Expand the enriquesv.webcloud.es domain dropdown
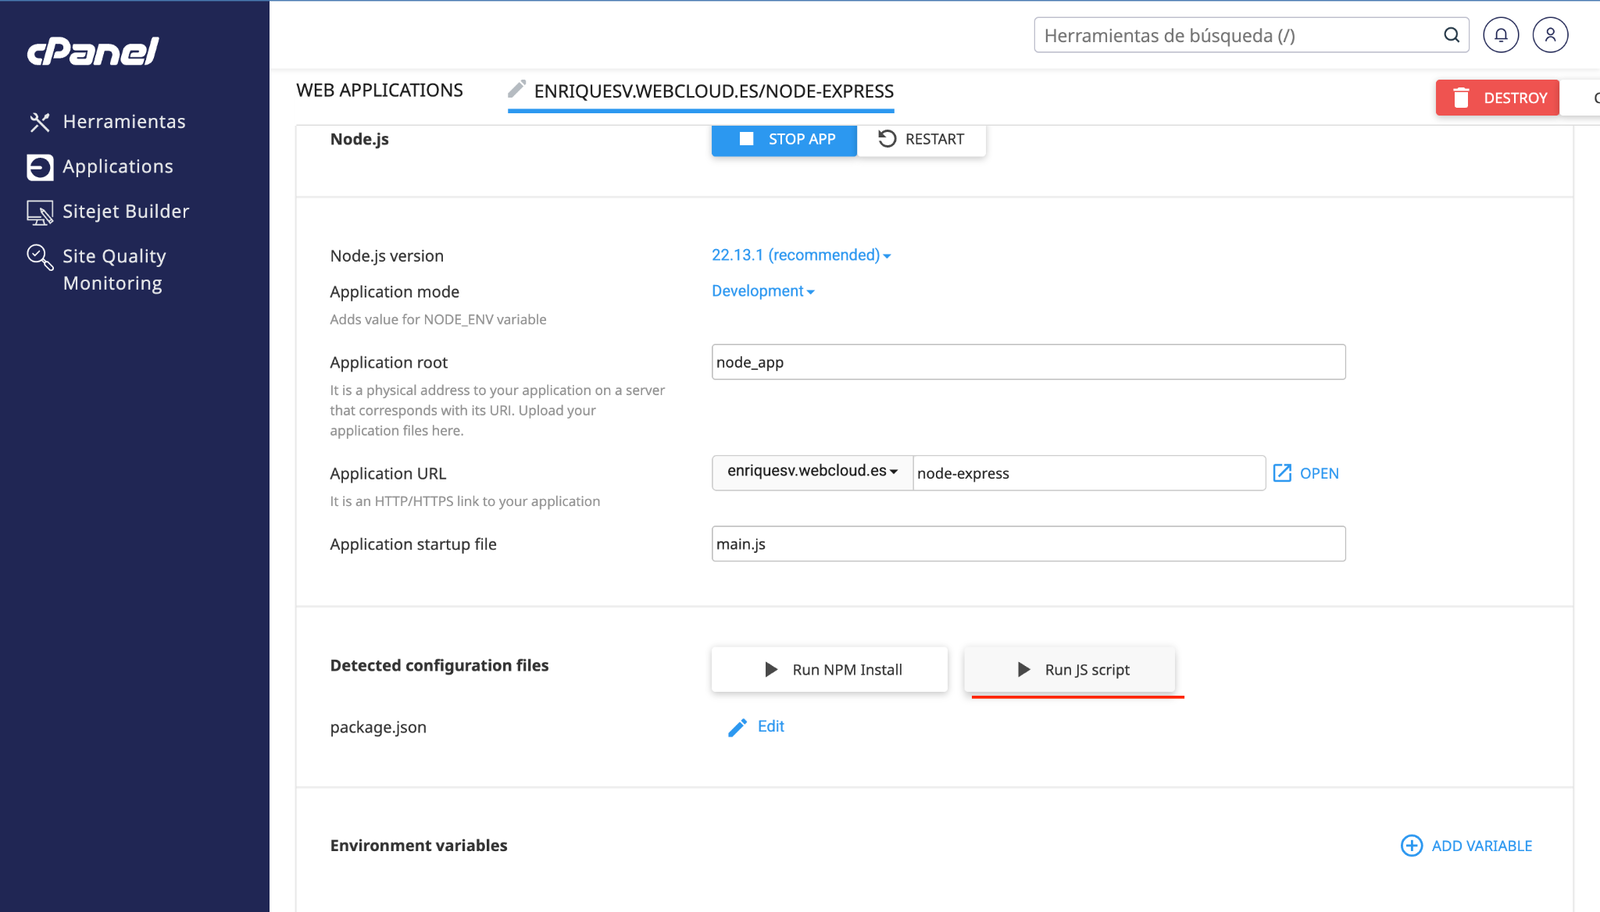The image size is (1600, 912). tap(812, 471)
